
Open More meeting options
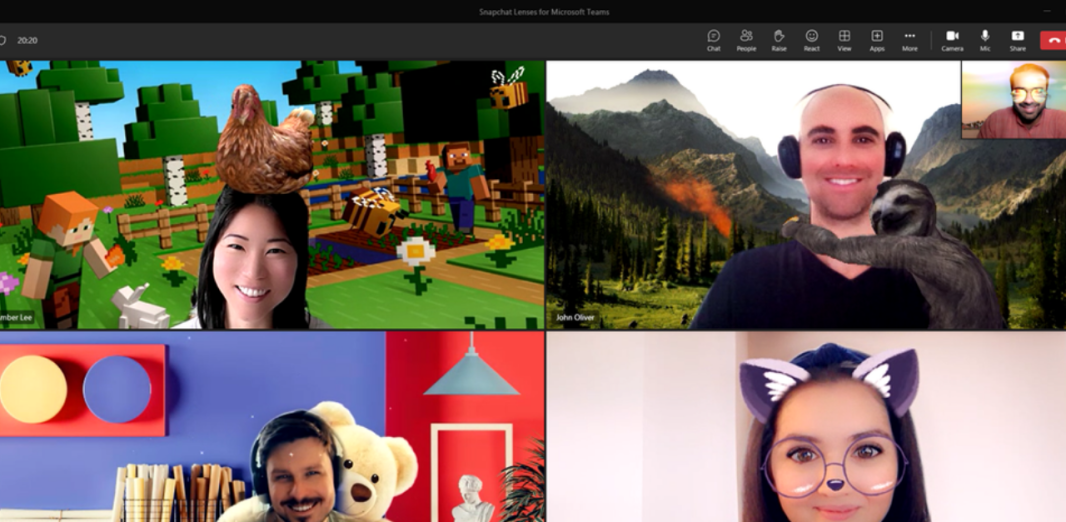pyautogui.click(x=910, y=40)
